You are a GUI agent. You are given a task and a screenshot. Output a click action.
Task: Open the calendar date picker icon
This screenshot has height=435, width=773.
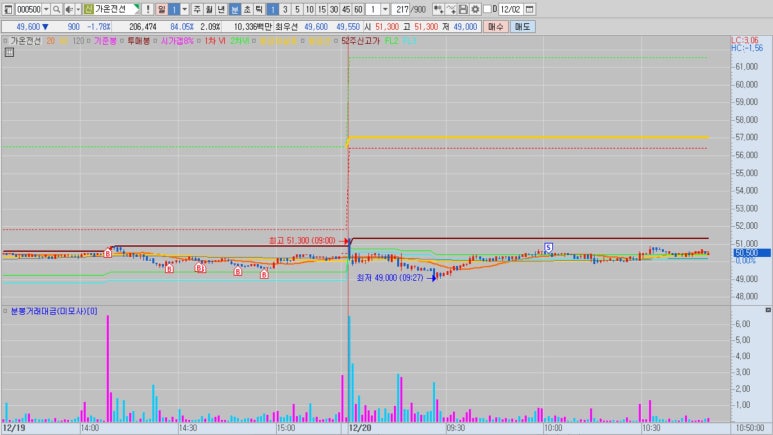(529, 9)
